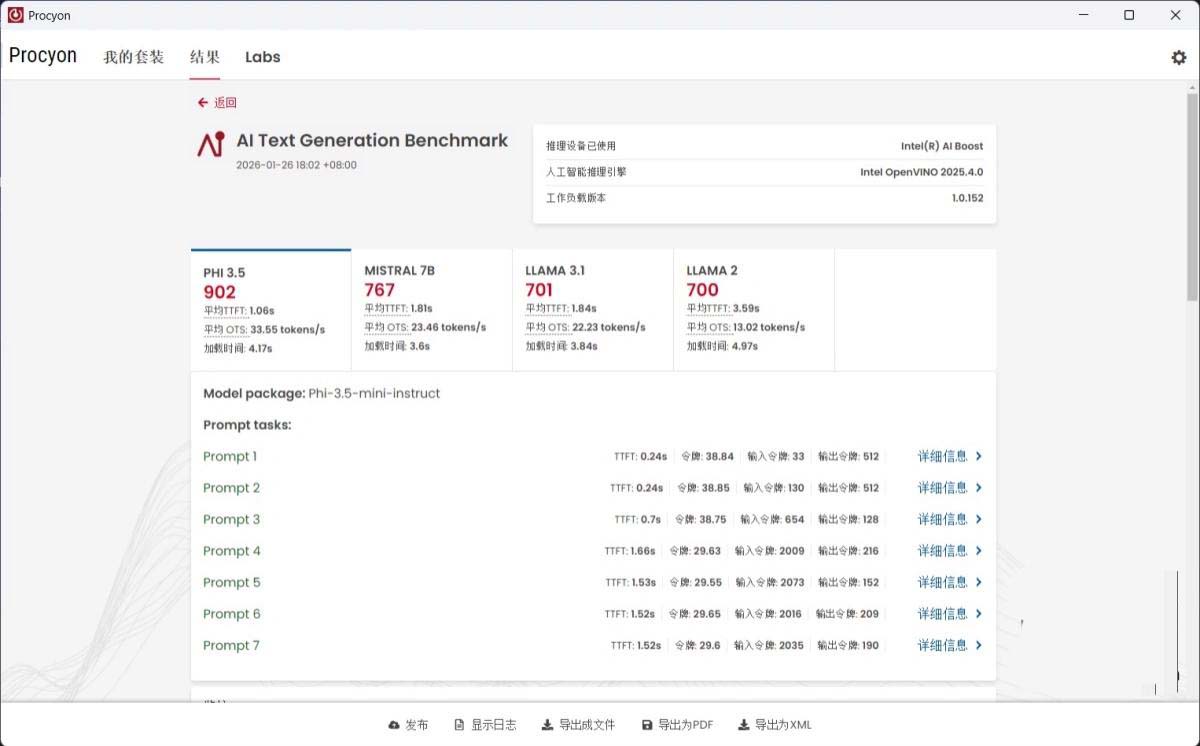Image resolution: width=1200 pixels, height=746 pixels.
Task: Open settings gear icon
Action: pyautogui.click(x=1178, y=57)
